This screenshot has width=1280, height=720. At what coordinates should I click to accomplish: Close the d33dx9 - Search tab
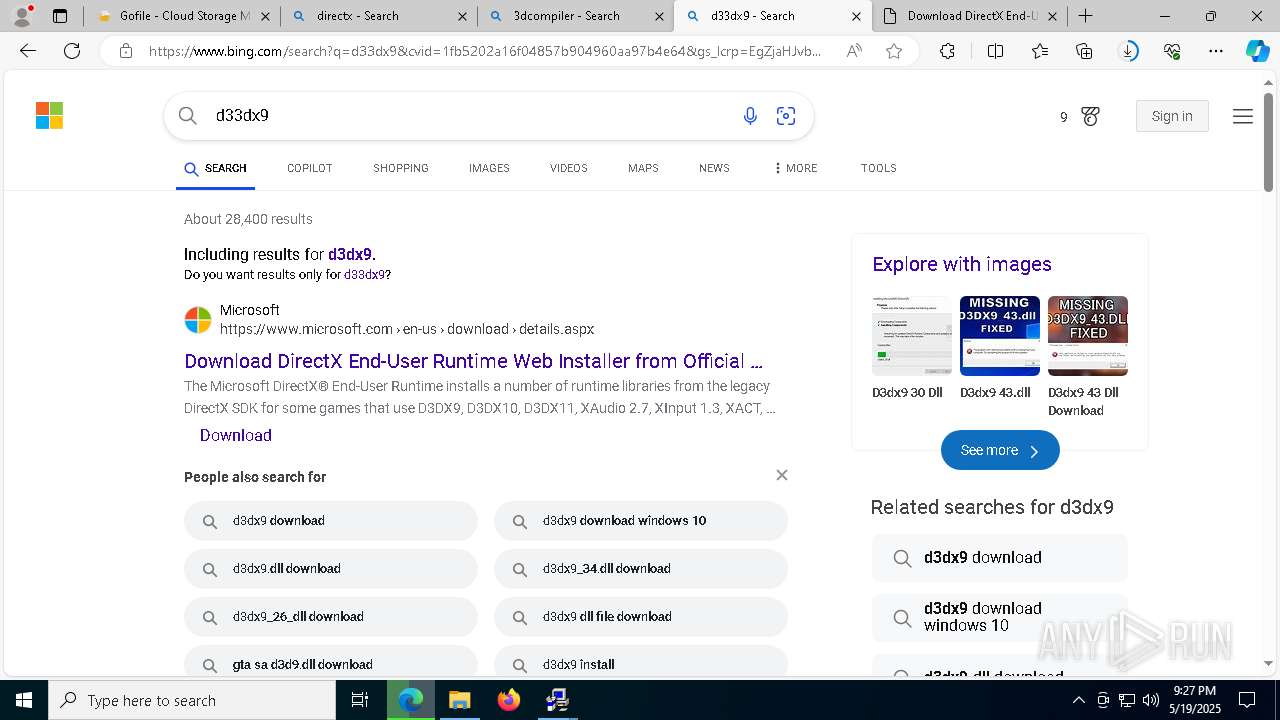[856, 16]
